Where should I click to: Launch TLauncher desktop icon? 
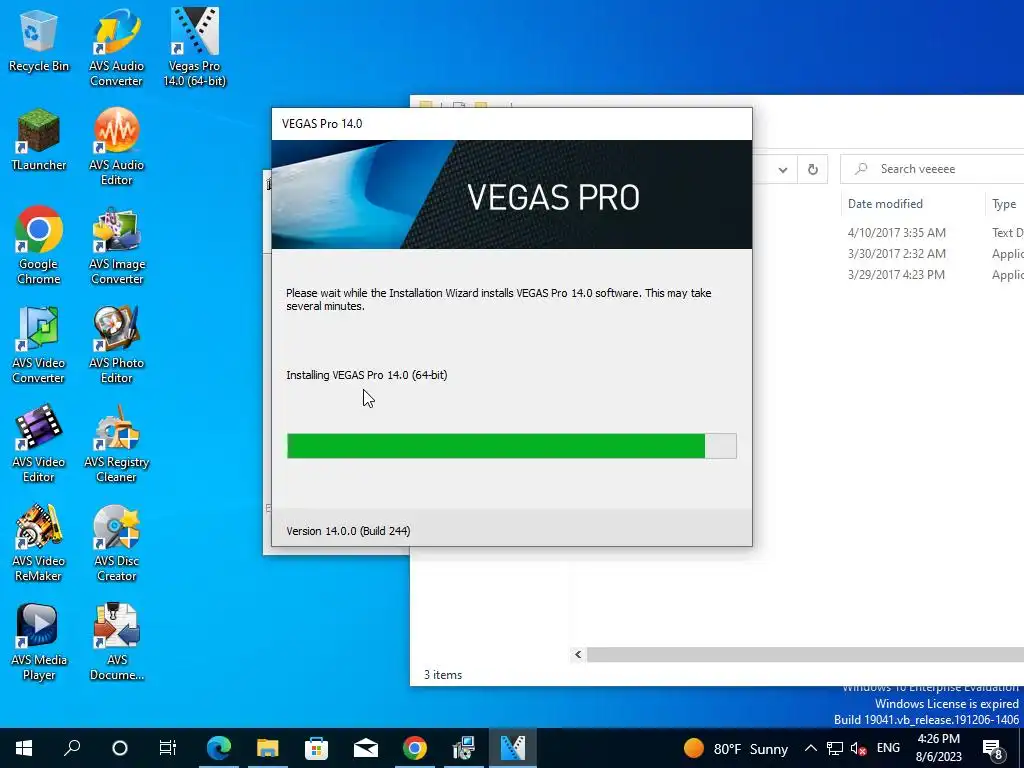[x=39, y=141]
